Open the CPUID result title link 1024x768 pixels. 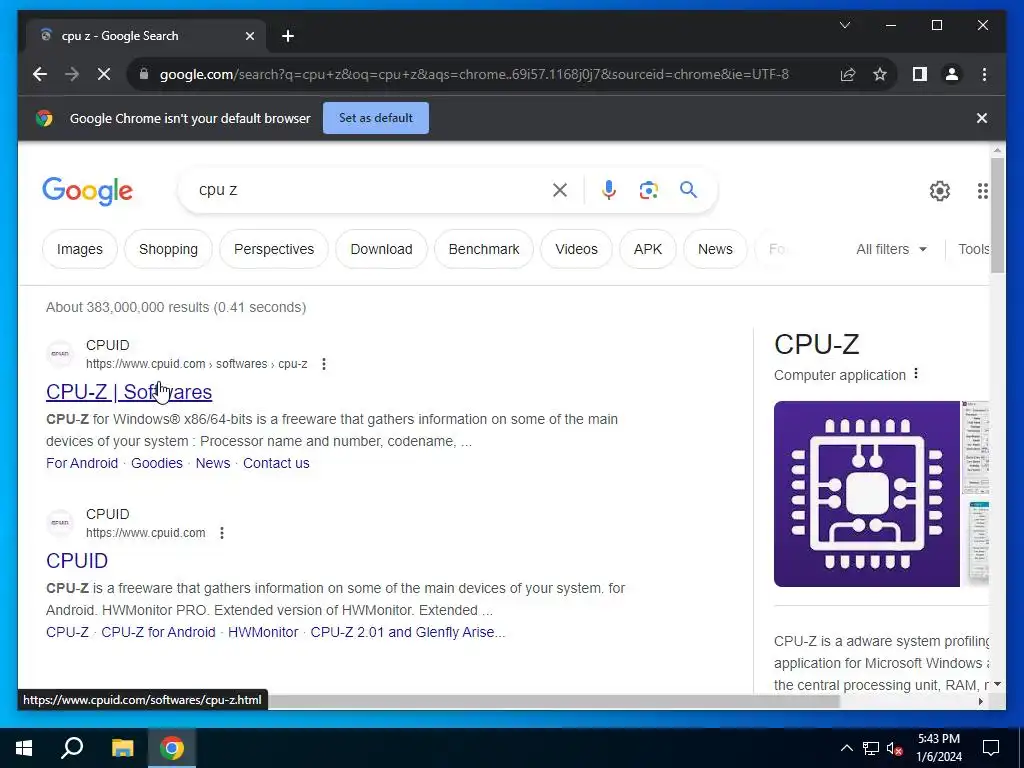point(77,561)
